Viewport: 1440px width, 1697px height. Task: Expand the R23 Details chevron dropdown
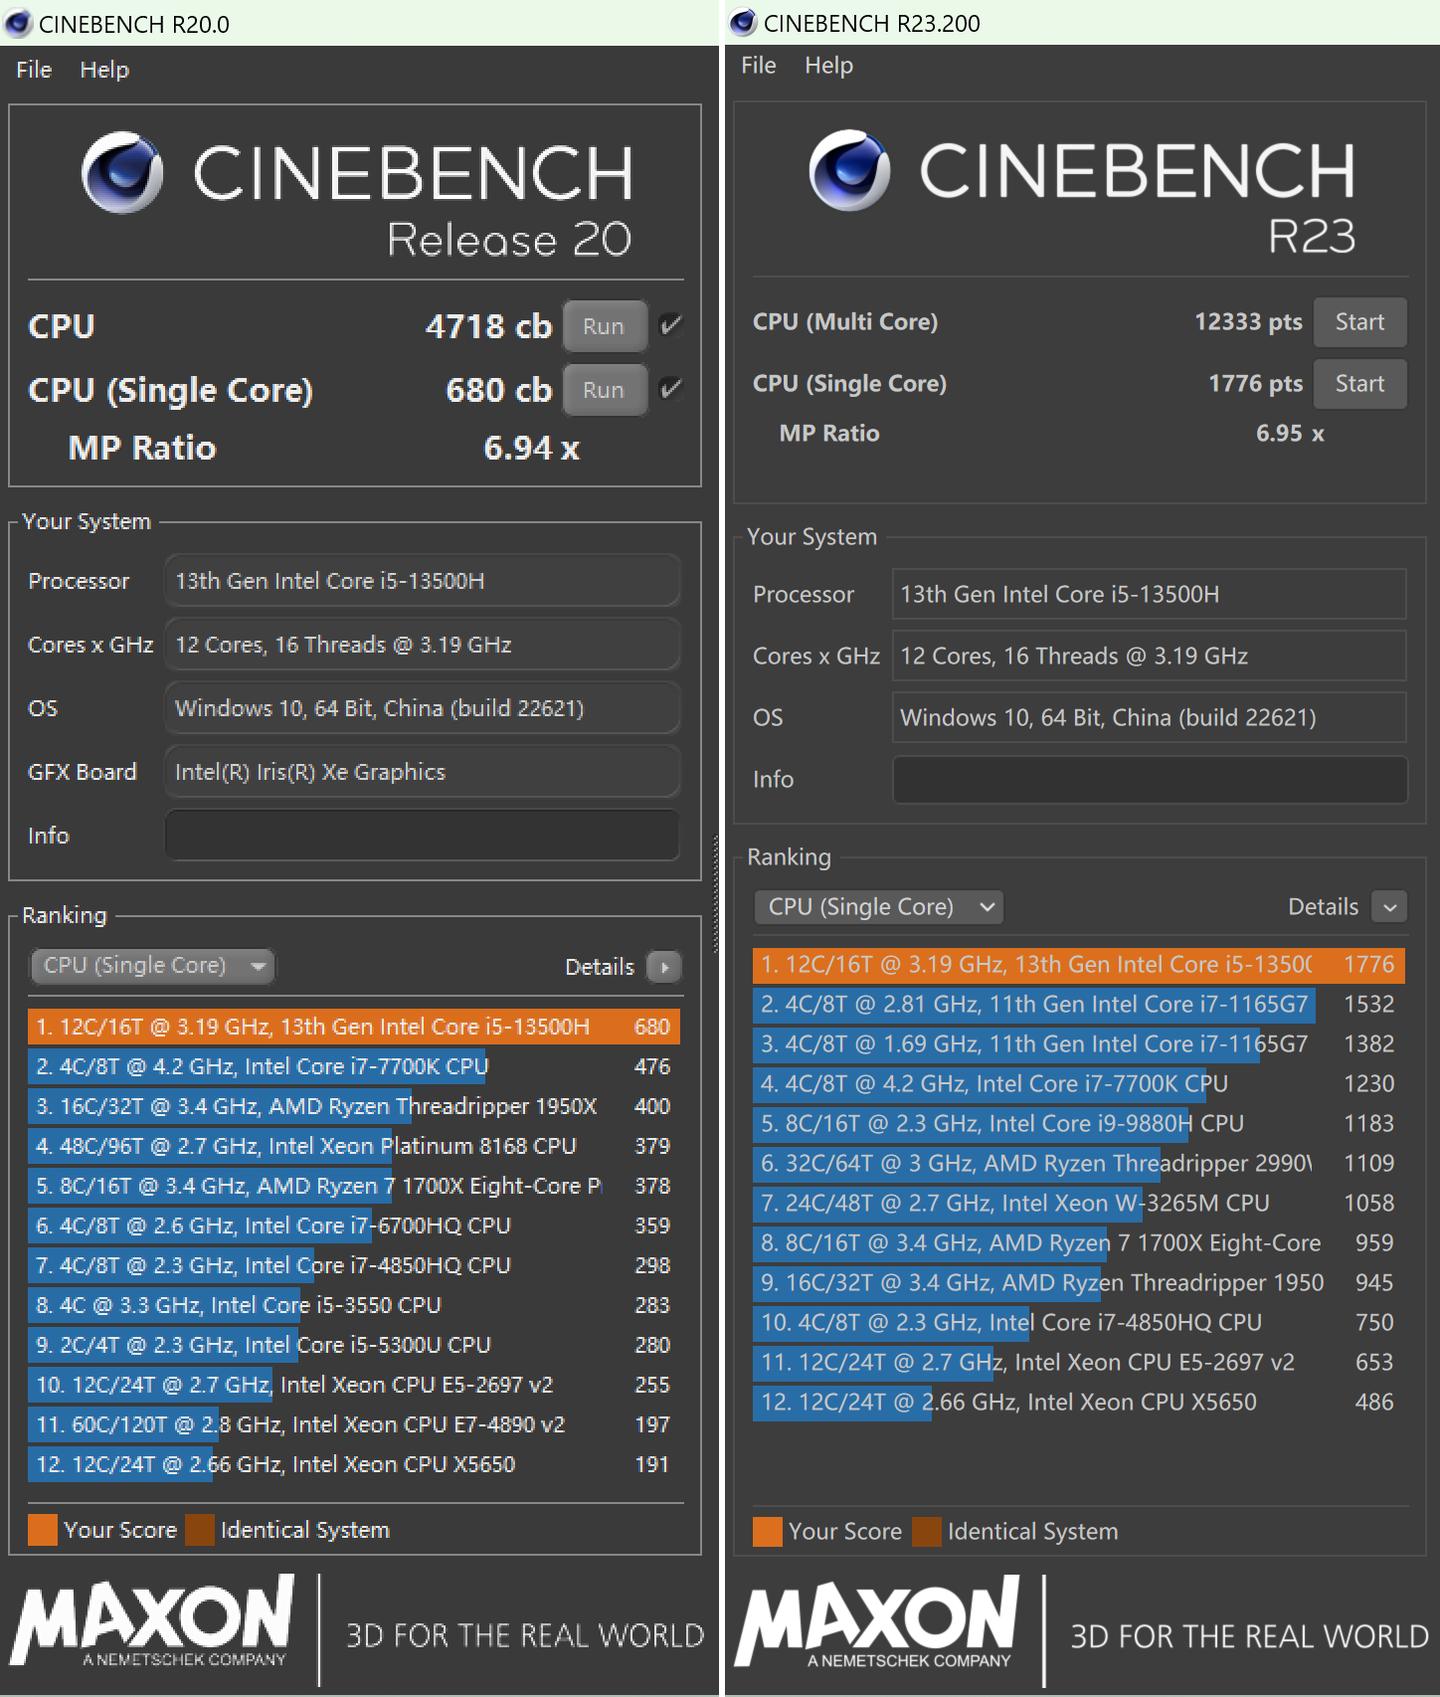[1389, 907]
